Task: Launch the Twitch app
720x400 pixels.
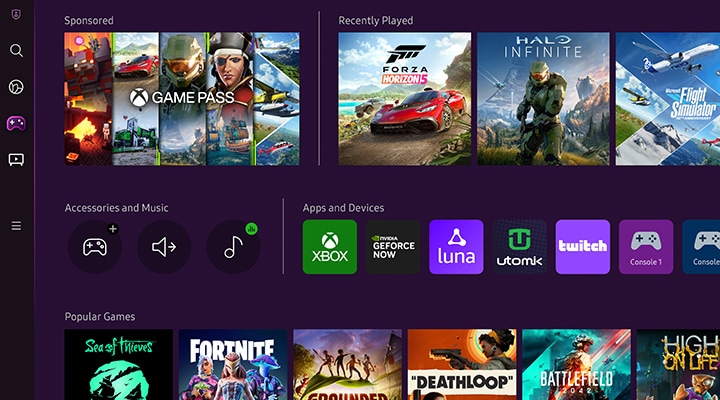Action: click(x=582, y=247)
